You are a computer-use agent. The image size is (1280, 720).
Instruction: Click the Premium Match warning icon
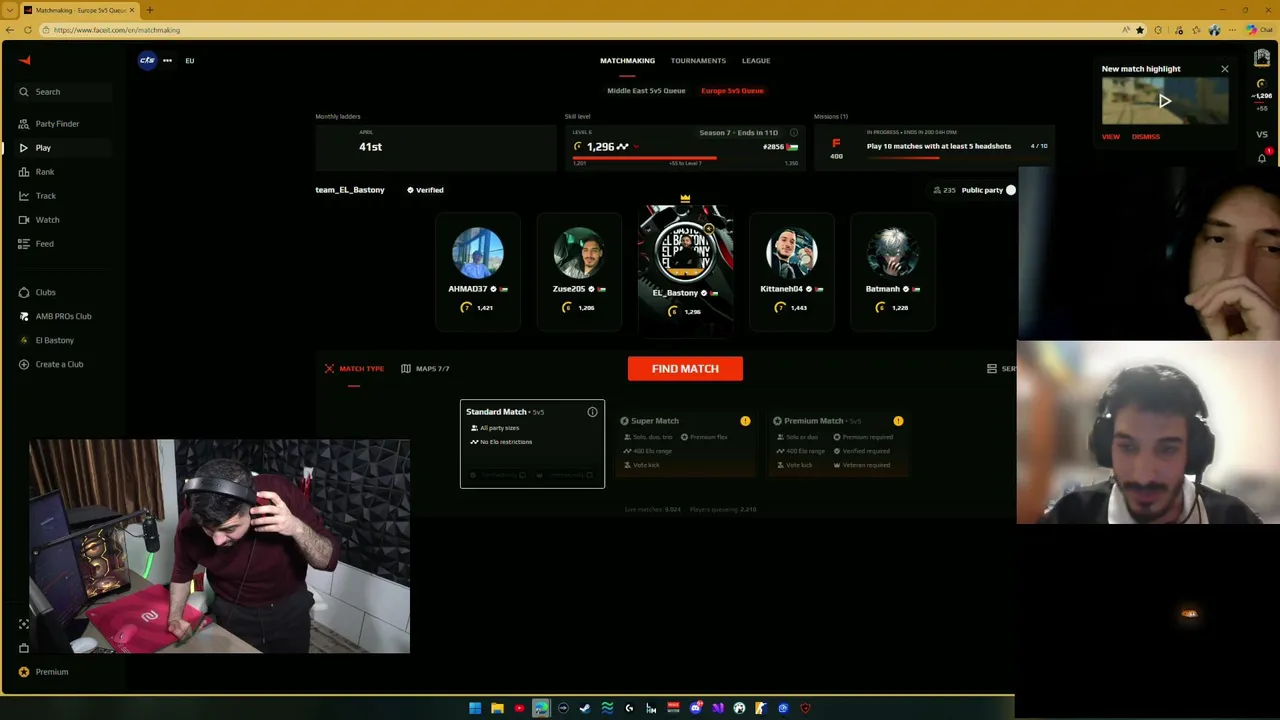[x=898, y=421]
